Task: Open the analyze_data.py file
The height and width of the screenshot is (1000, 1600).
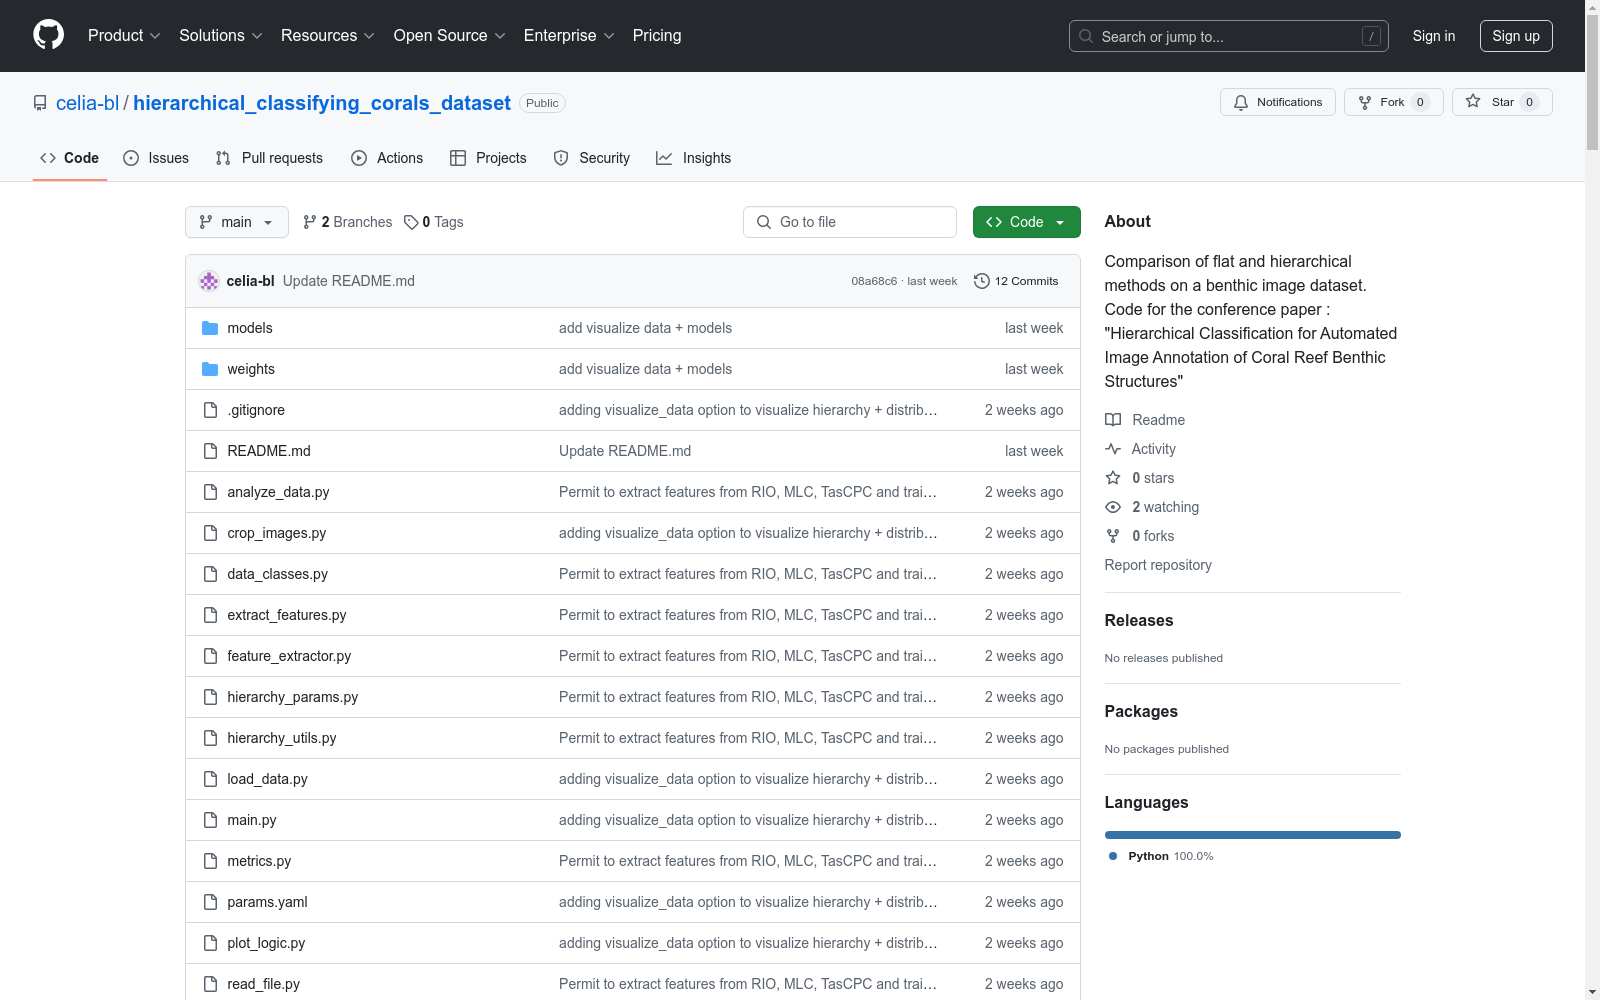Action: point(278,492)
